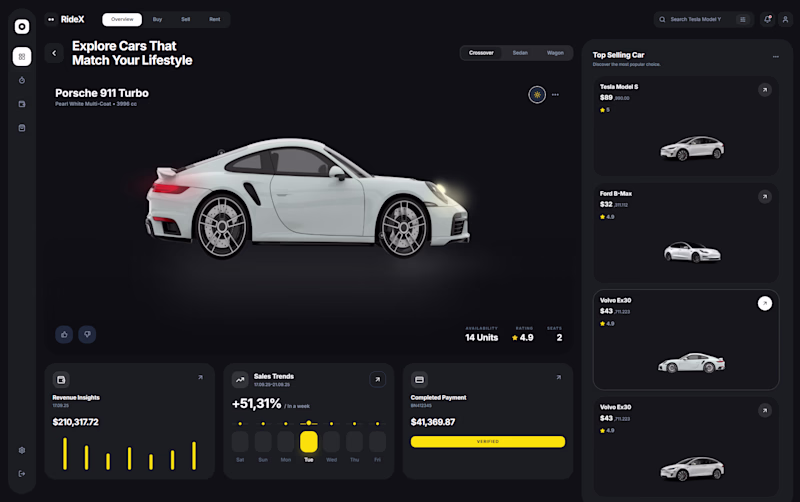This screenshot has height=502, width=800.
Task: Expand the Sales Trends card arrow
Action: coord(378,380)
